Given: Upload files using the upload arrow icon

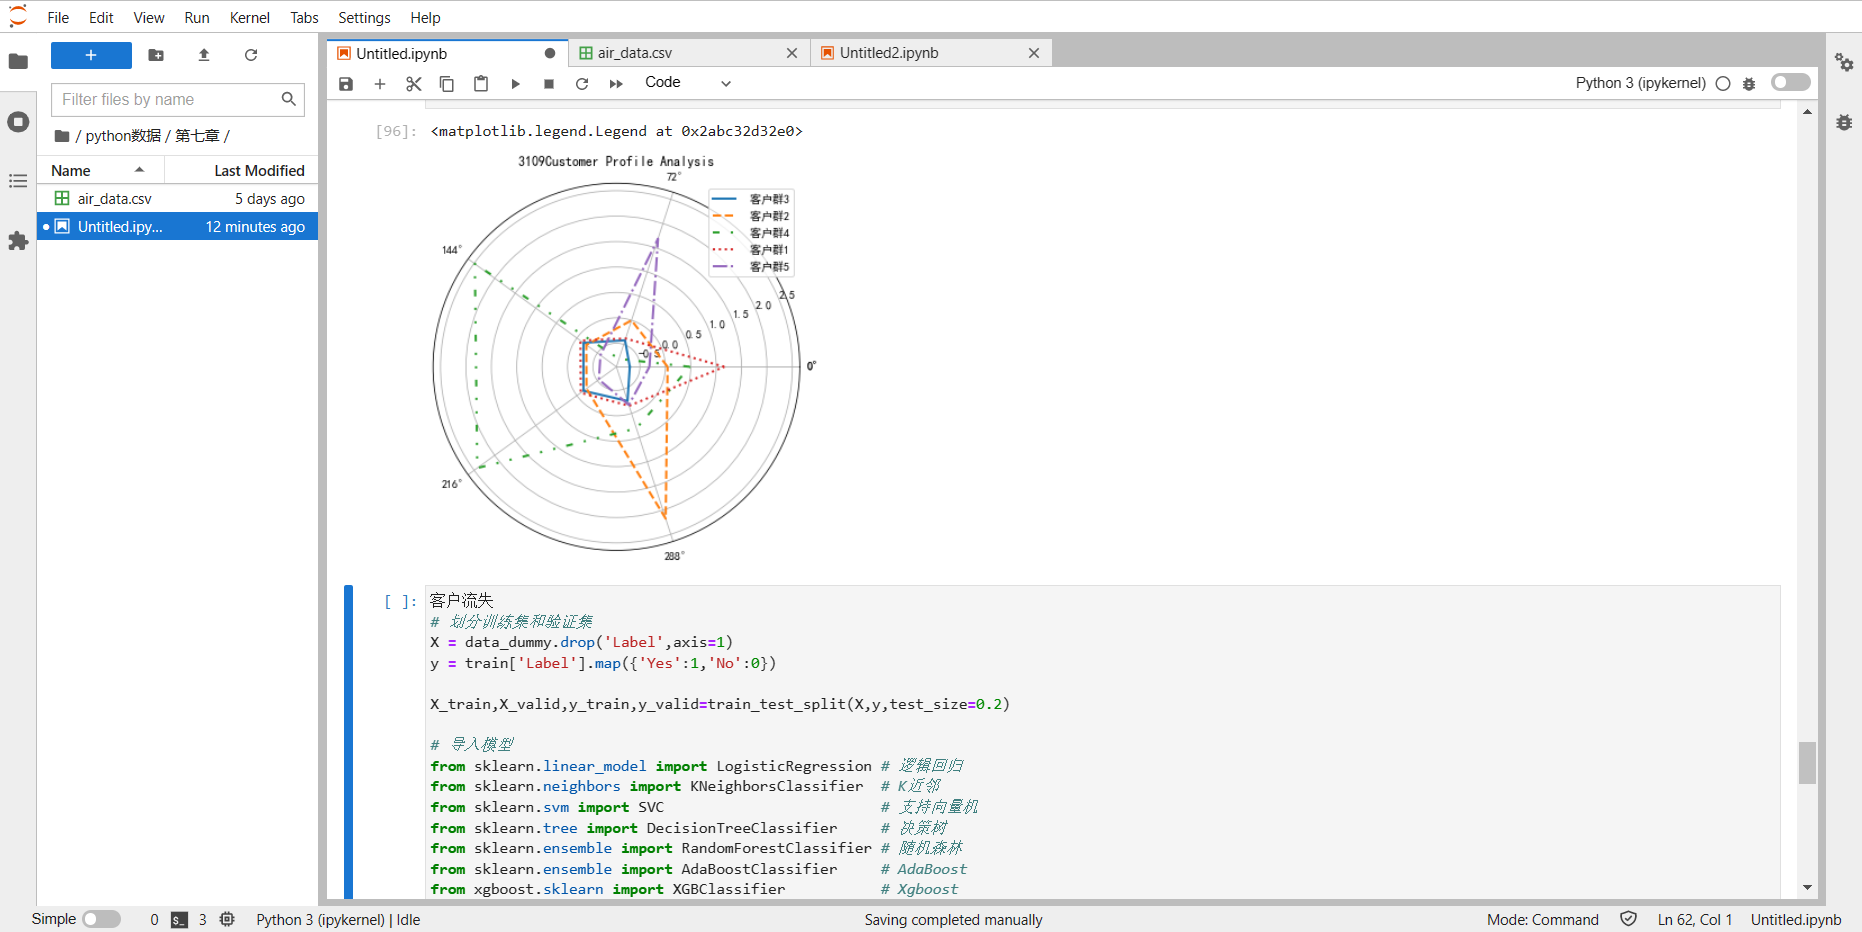Looking at the screenshot, I should [x=204, y=56].
